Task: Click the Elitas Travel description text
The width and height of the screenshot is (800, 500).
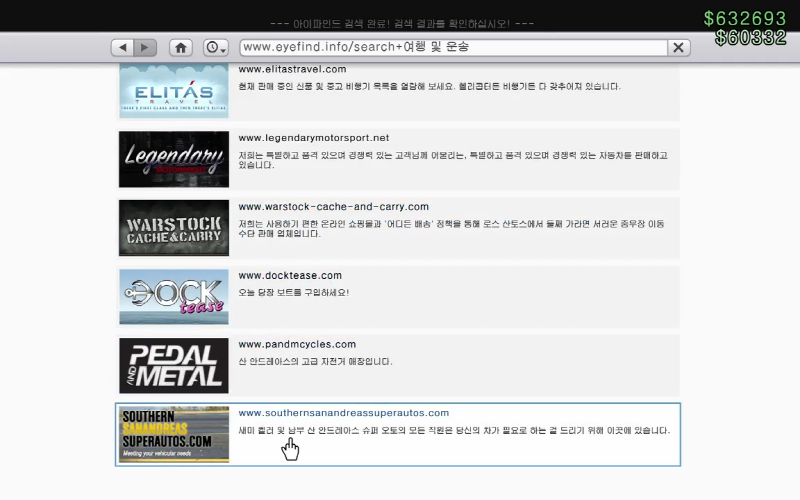Action: coord(430,87)
